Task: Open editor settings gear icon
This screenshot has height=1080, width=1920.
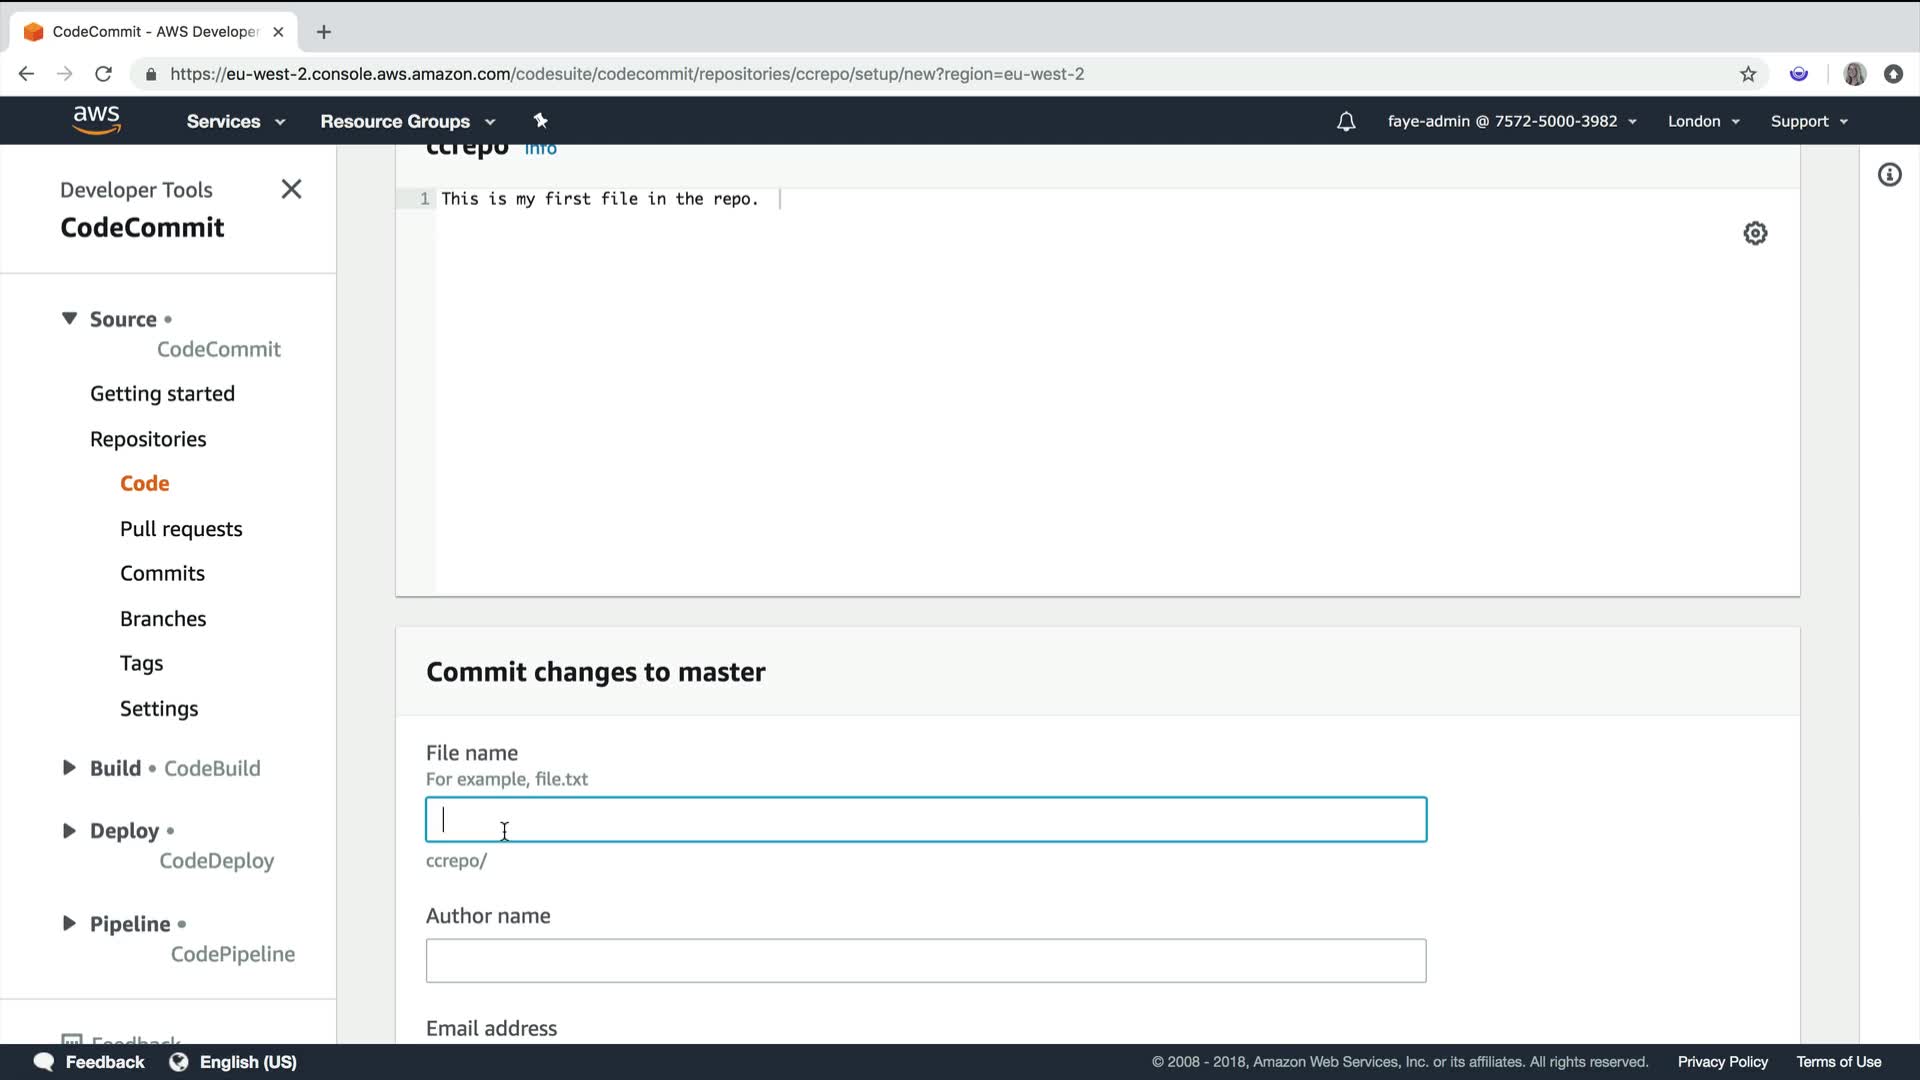Action: [1755, 233]
